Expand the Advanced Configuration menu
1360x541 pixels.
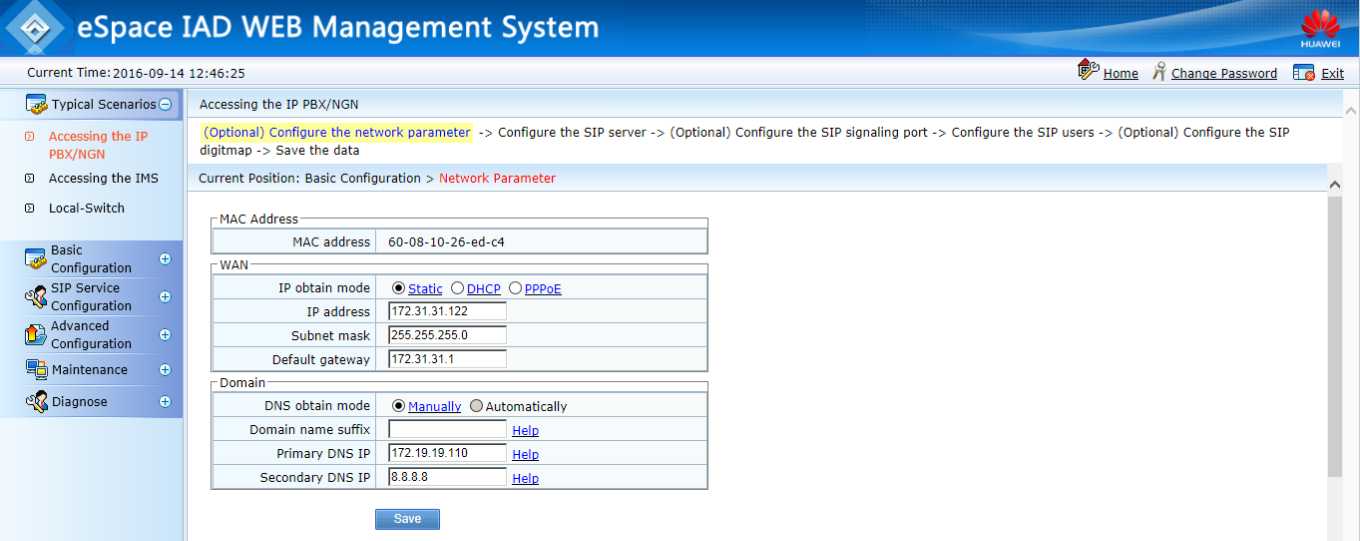point(165,335)
